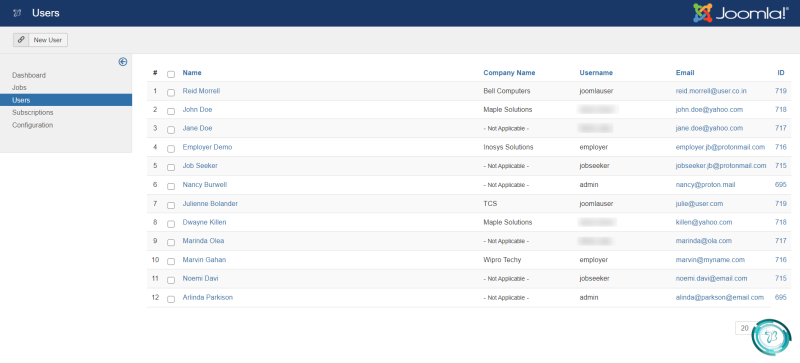The height and width of the screenshot is (363, 800).
Task: Sort by the ID column header
Action: pyautogui.click(x=781, y=73)
